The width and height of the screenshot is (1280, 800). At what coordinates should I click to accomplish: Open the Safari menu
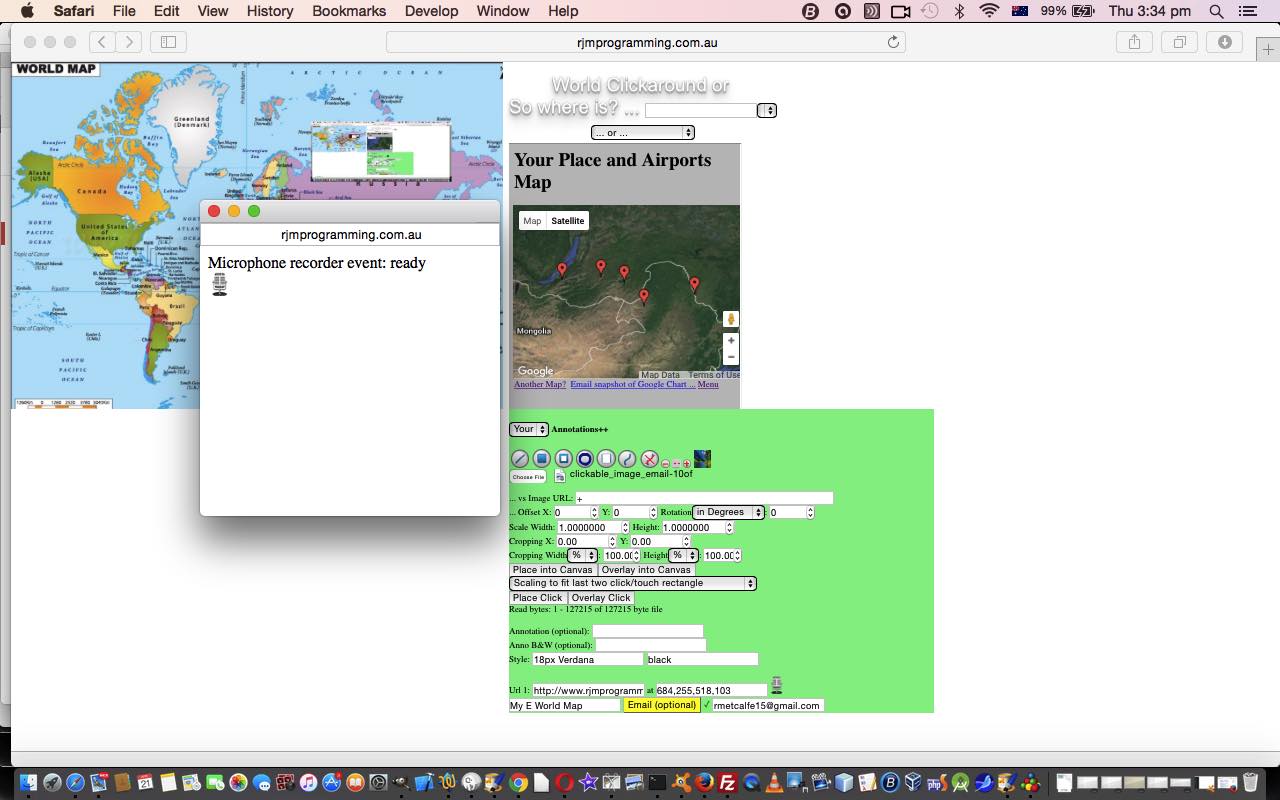(73, 11)
